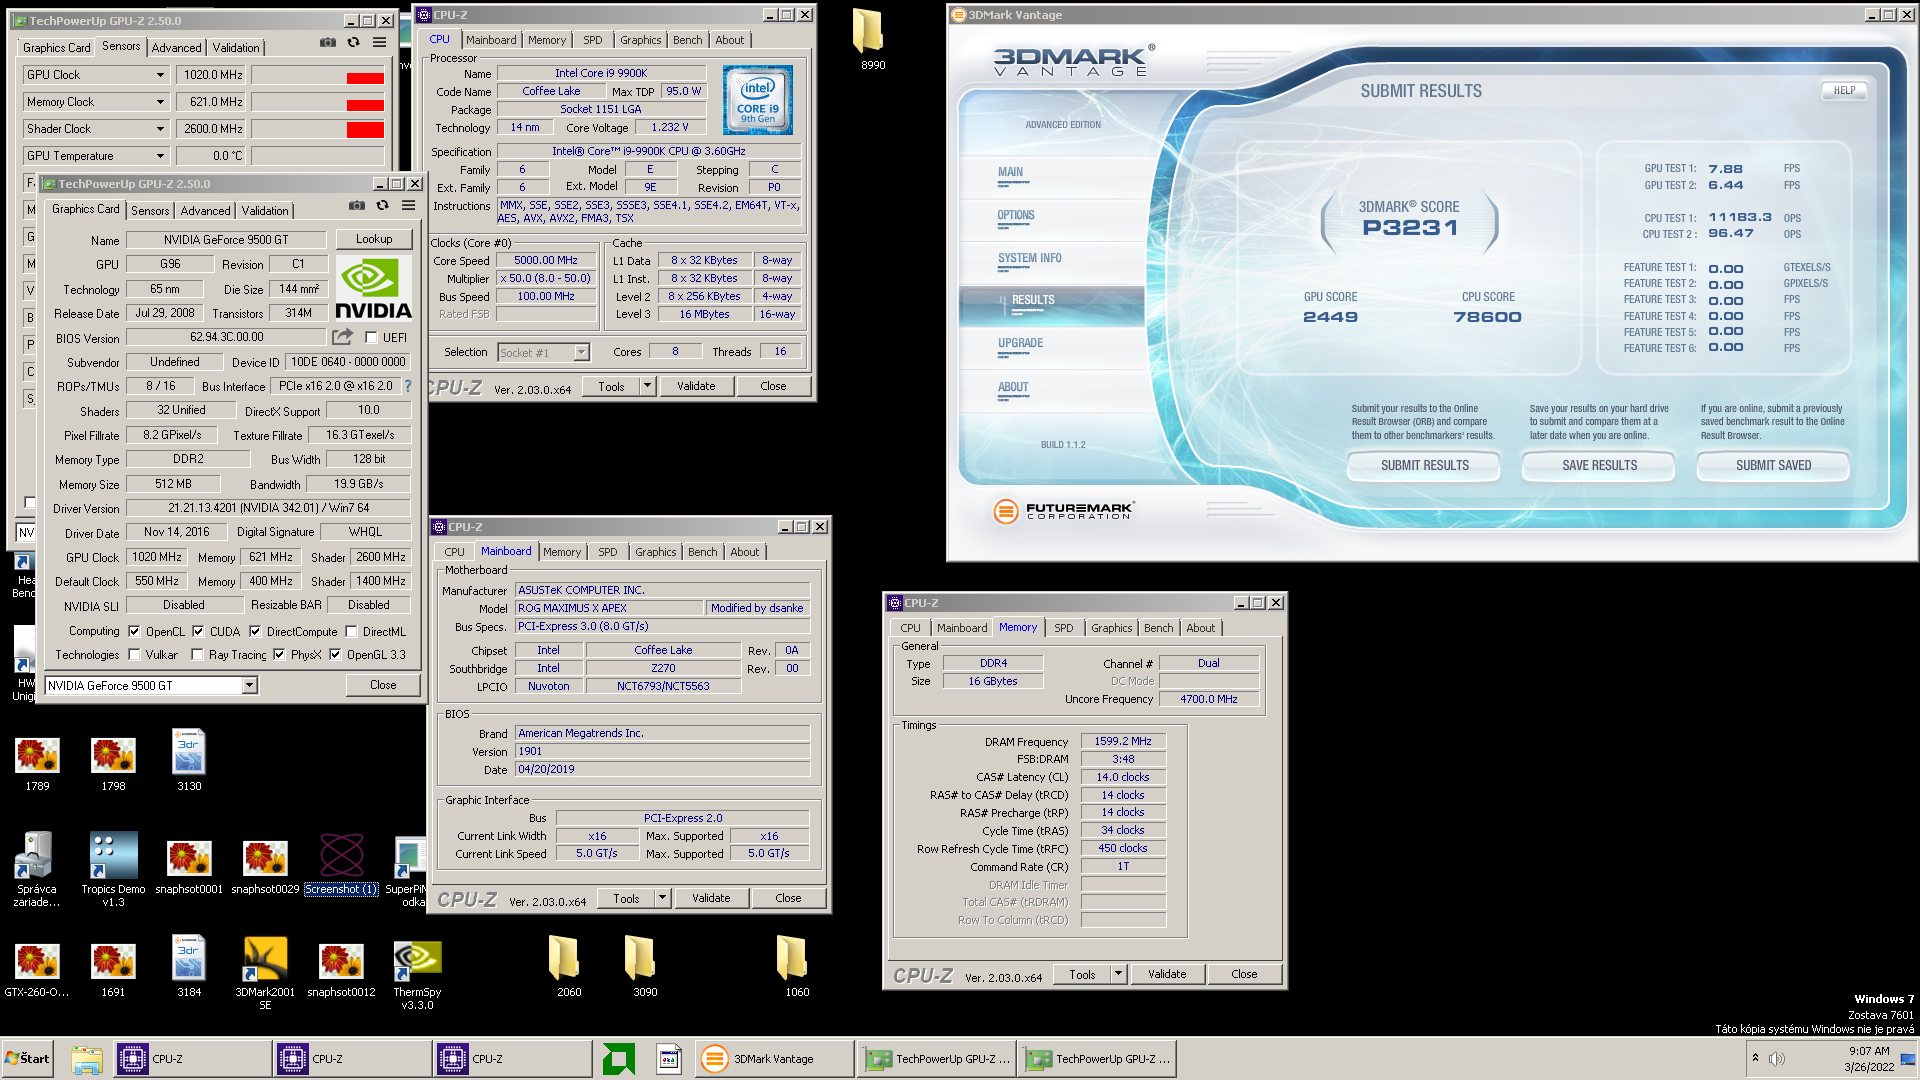
Task: Click the refresh icon in the Sensors GPU-Z window
Action: point(353,42)
